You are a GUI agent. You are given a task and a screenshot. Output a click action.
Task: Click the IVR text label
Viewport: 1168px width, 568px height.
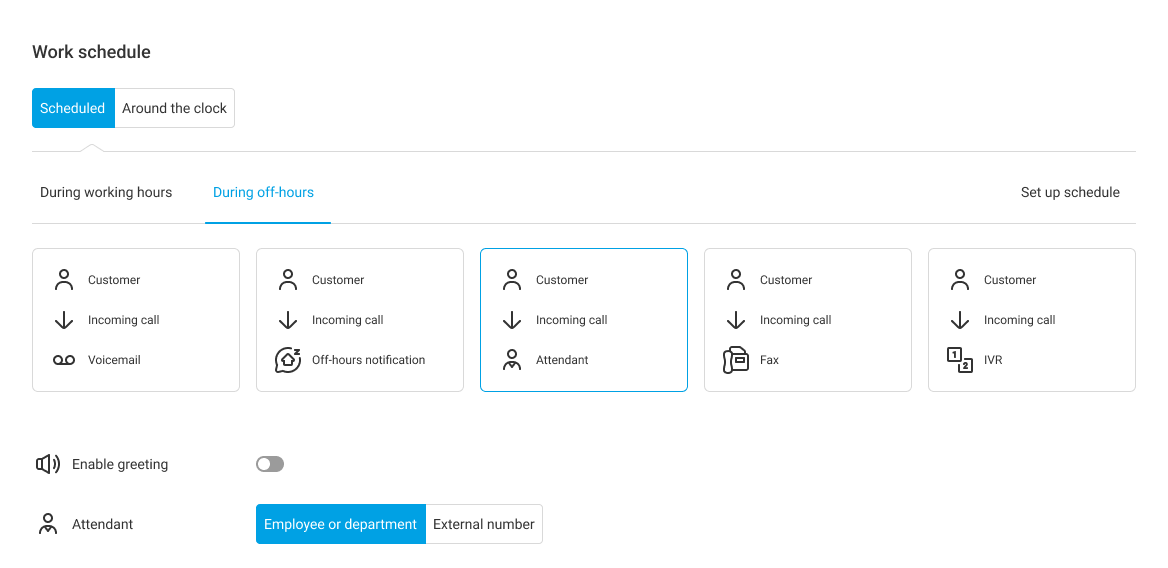click(993, 360)
